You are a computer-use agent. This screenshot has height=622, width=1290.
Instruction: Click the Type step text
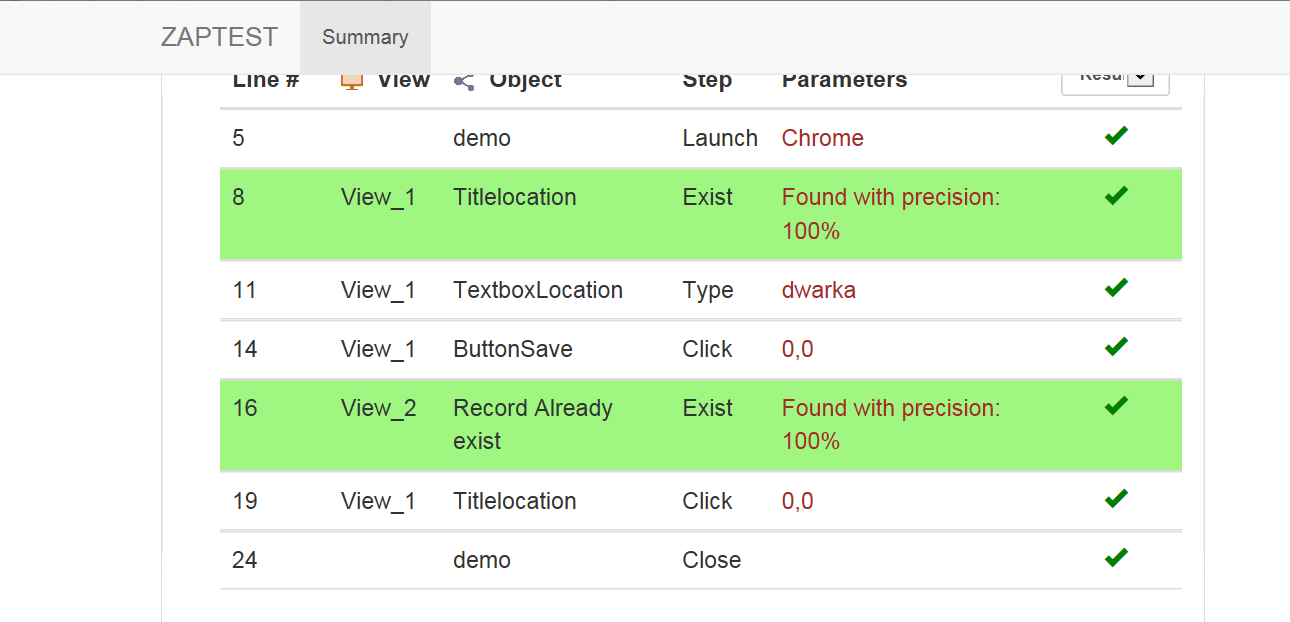pos(708,291)
